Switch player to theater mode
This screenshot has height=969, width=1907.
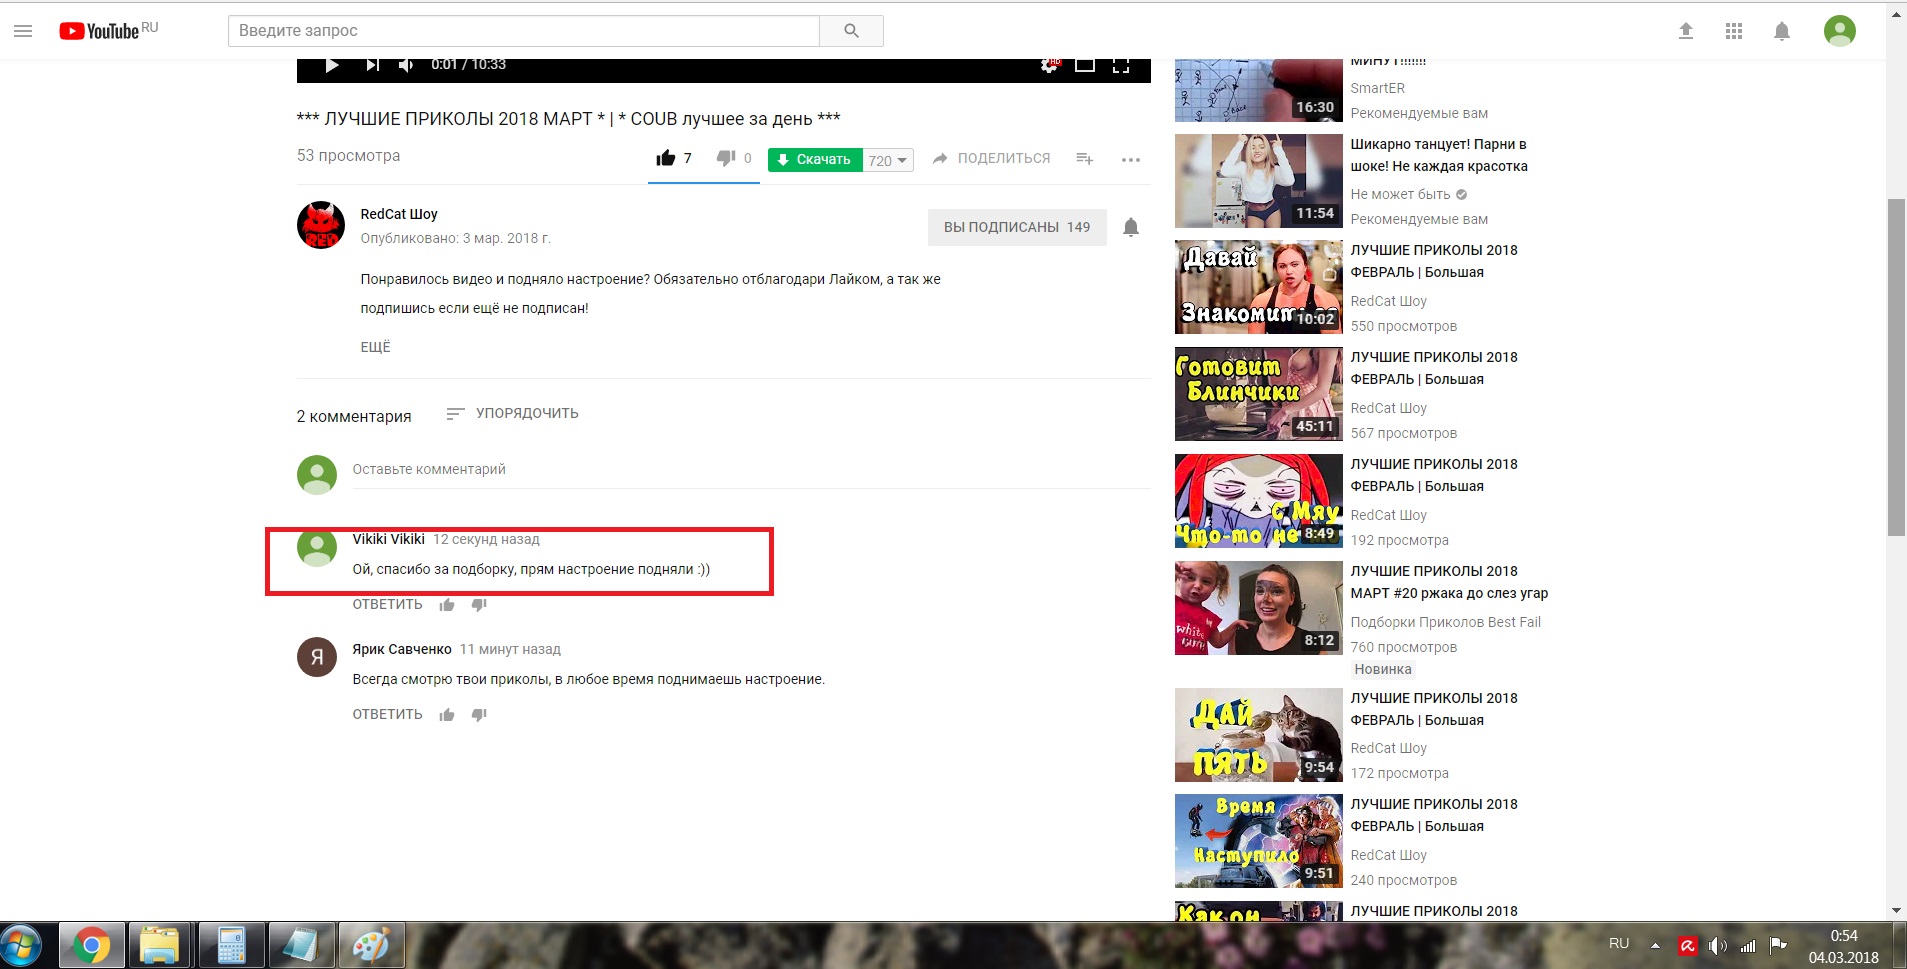[x=1085, y=65]
